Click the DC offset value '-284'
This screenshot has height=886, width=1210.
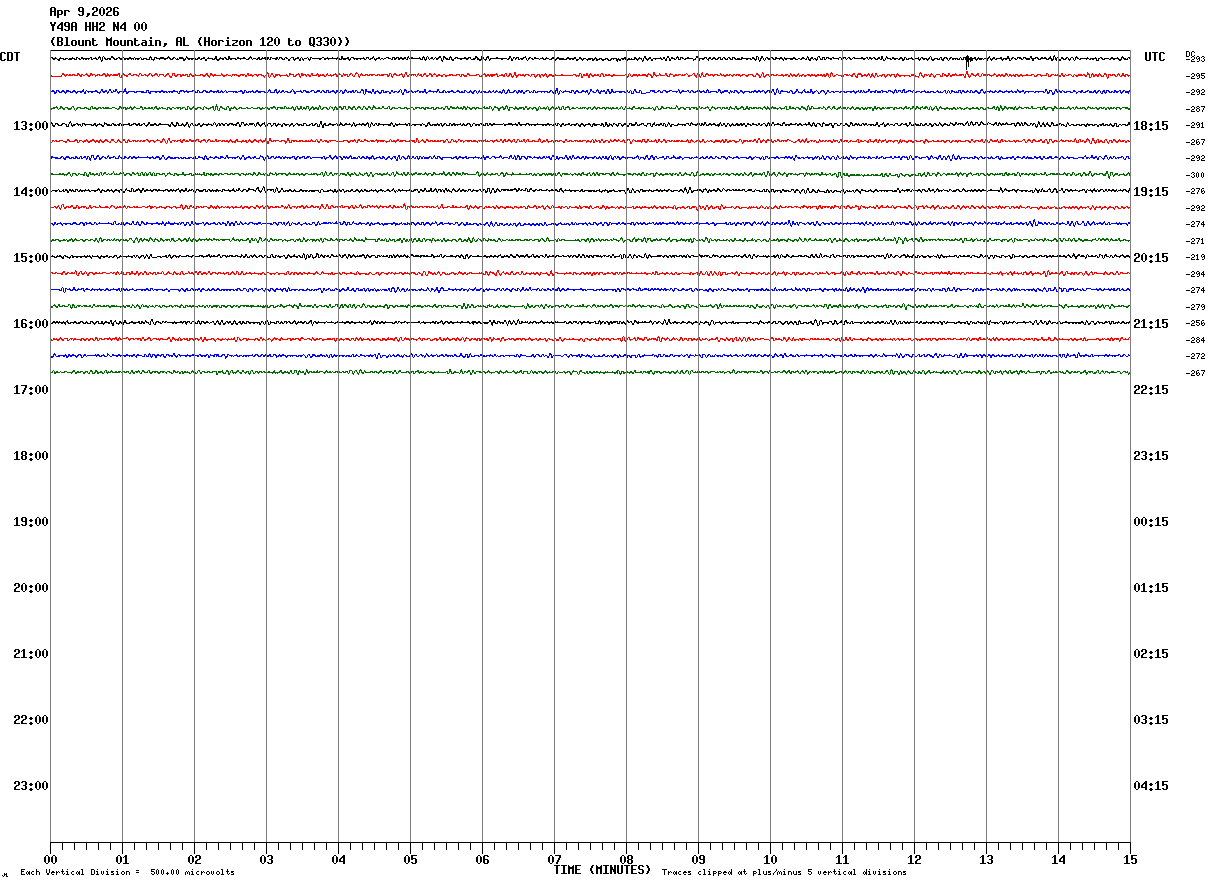pyautogui.click(x=1195, y=340)
